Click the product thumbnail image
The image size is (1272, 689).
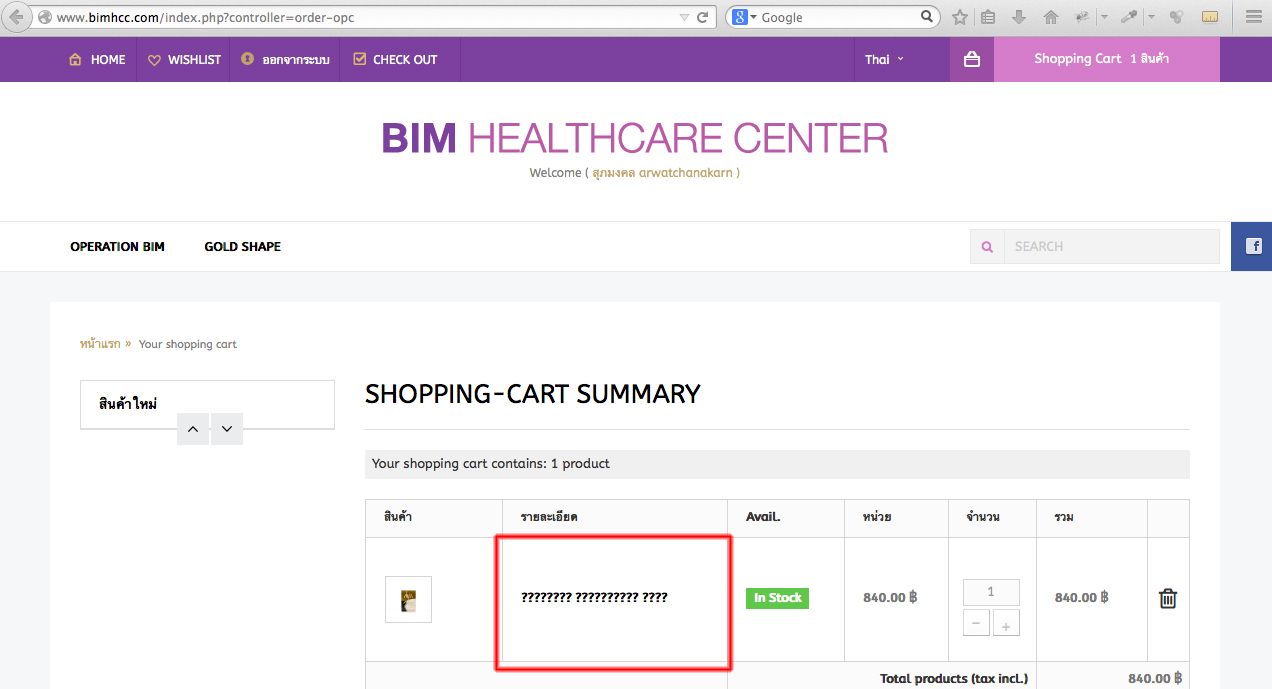pyautogui.click(x=408, y=599)
